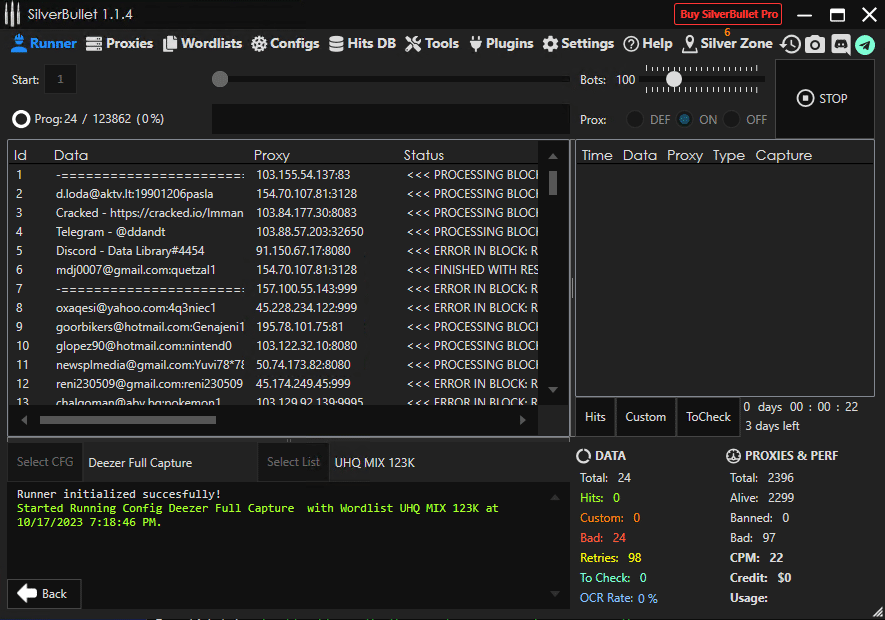
Task: Select the DEF proxy mode radio
Action: 635,120
